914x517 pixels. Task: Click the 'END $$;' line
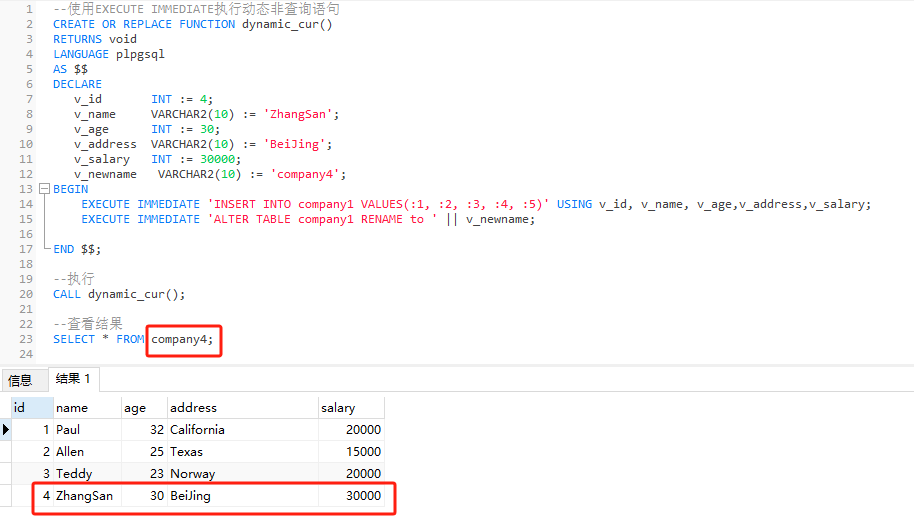point(77,249)
